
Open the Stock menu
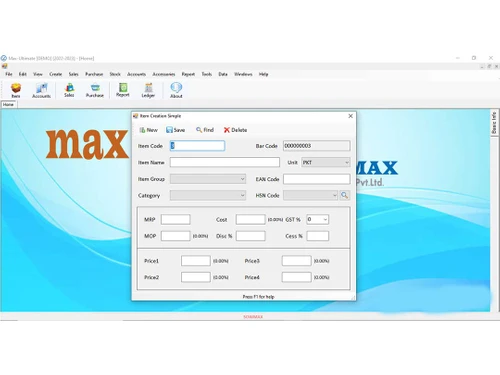(x=115, y=74)
